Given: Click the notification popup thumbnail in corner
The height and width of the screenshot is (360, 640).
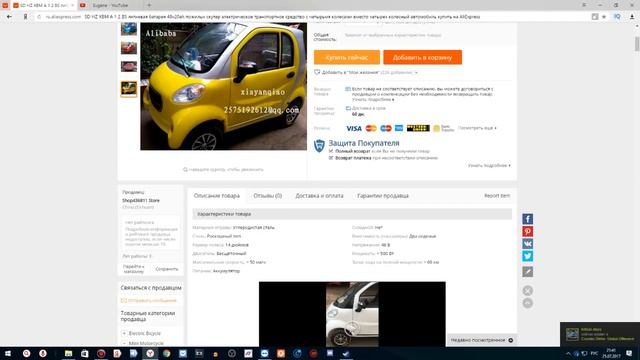Looking at the screenshot, I should click(x=572, y=334).
